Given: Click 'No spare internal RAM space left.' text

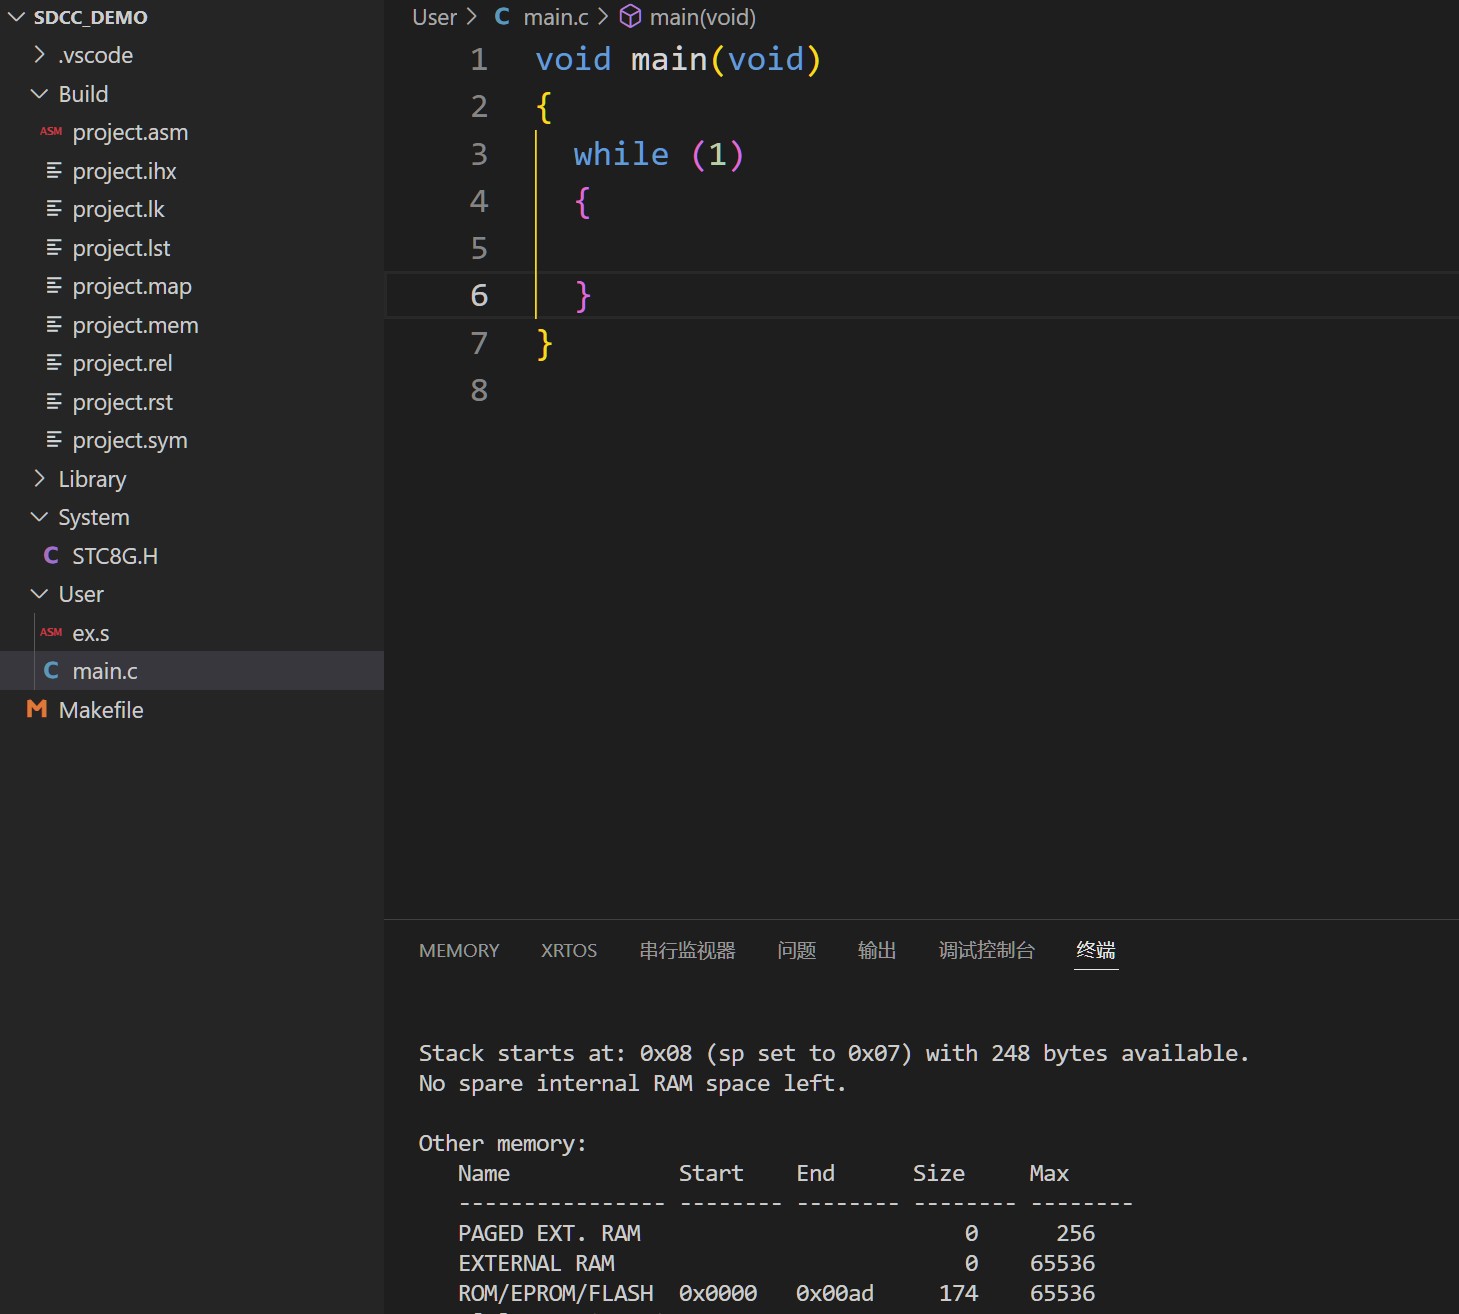Looking at the screenshot, I should point(632,1083).
